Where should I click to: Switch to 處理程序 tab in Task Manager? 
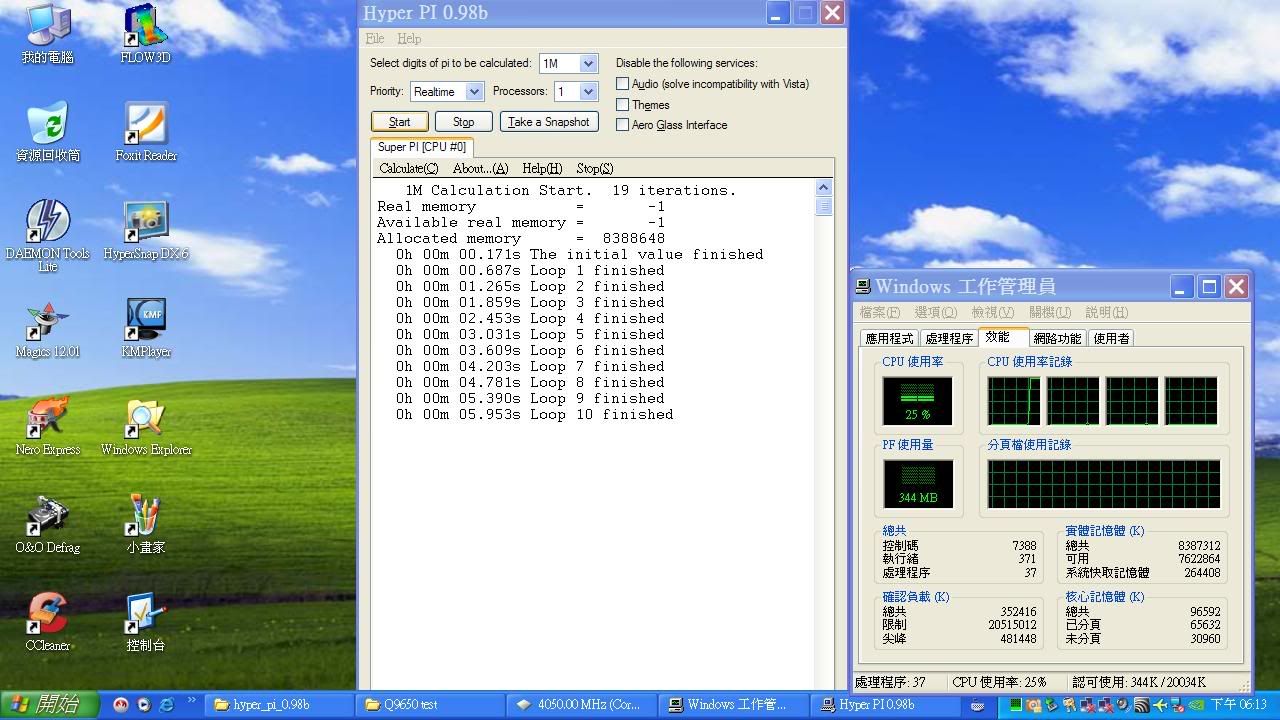[x=948, y=338]
